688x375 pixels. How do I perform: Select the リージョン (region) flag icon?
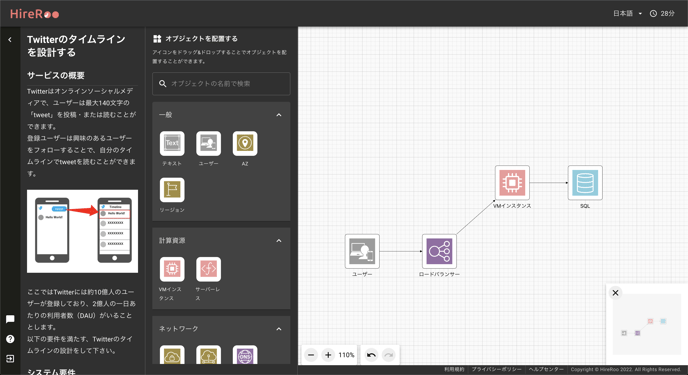pos(172,189)
